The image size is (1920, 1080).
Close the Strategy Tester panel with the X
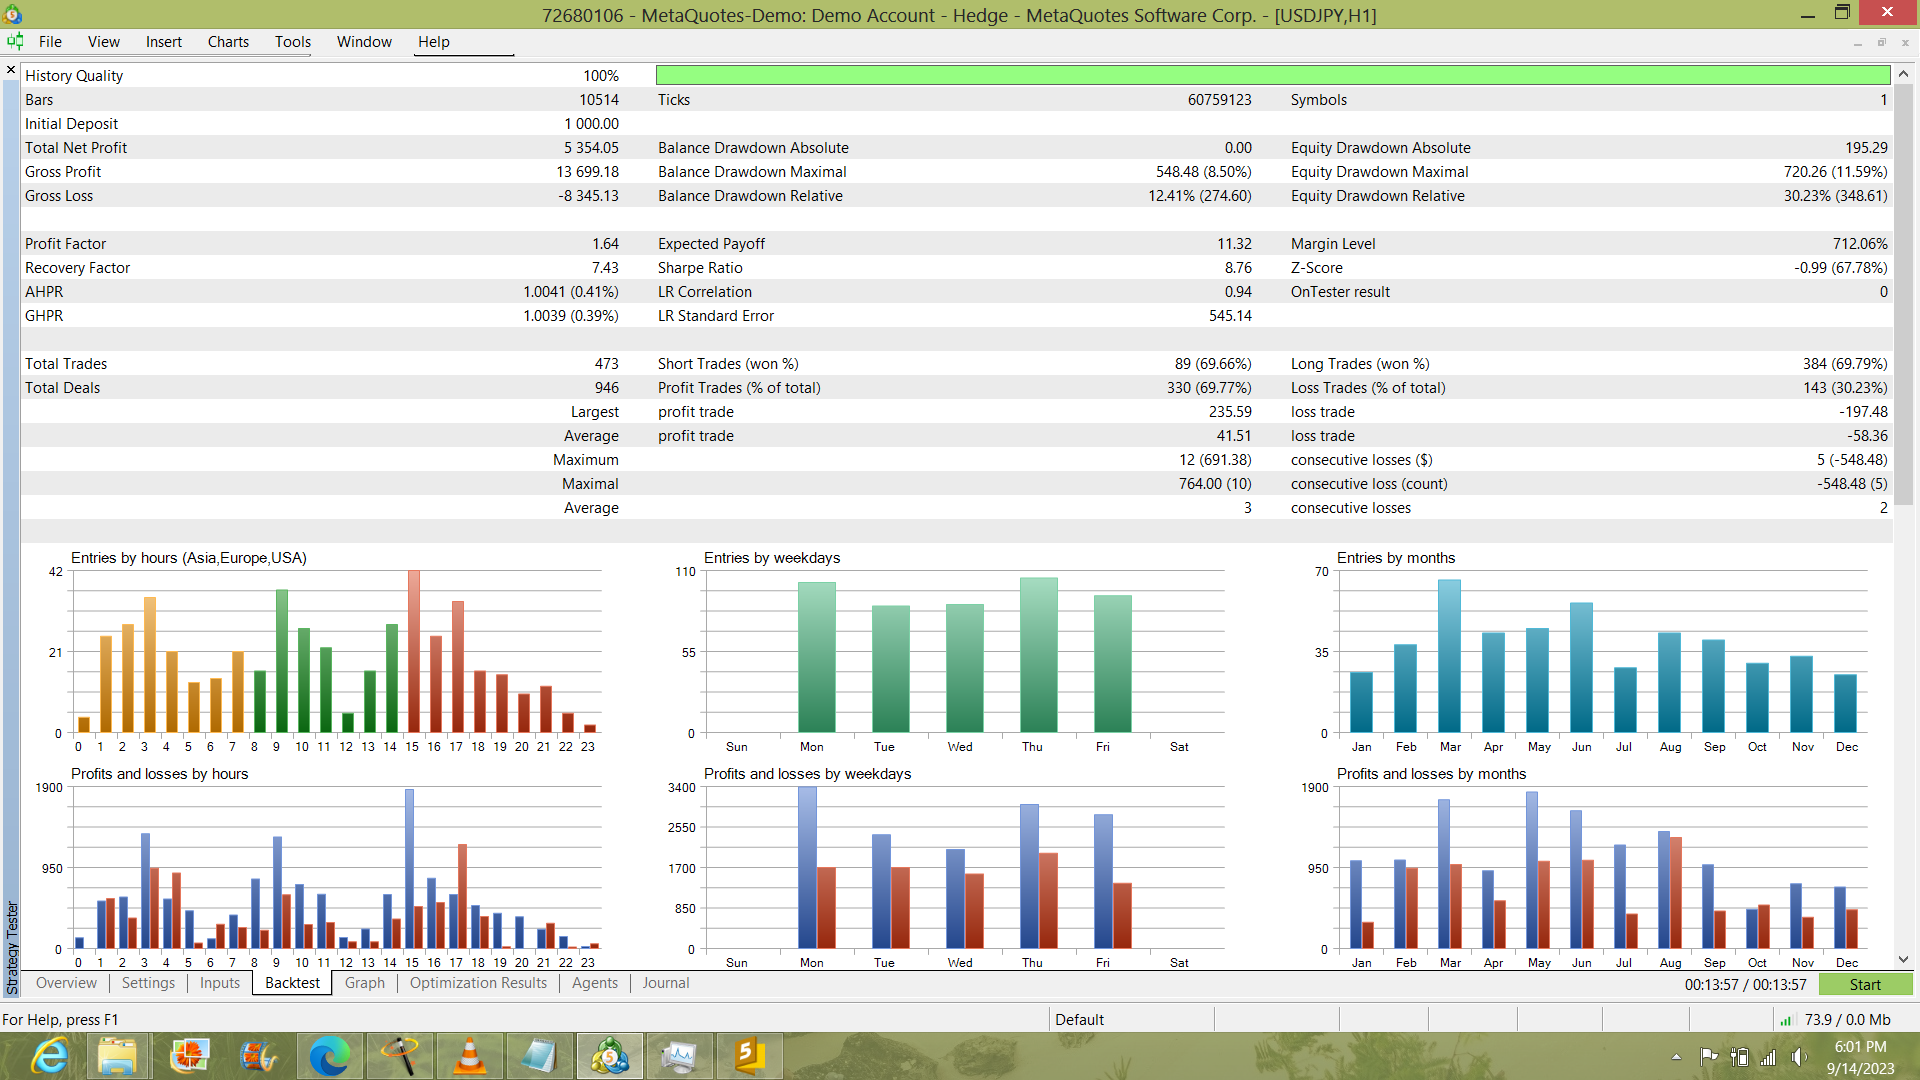click(11, 70)
